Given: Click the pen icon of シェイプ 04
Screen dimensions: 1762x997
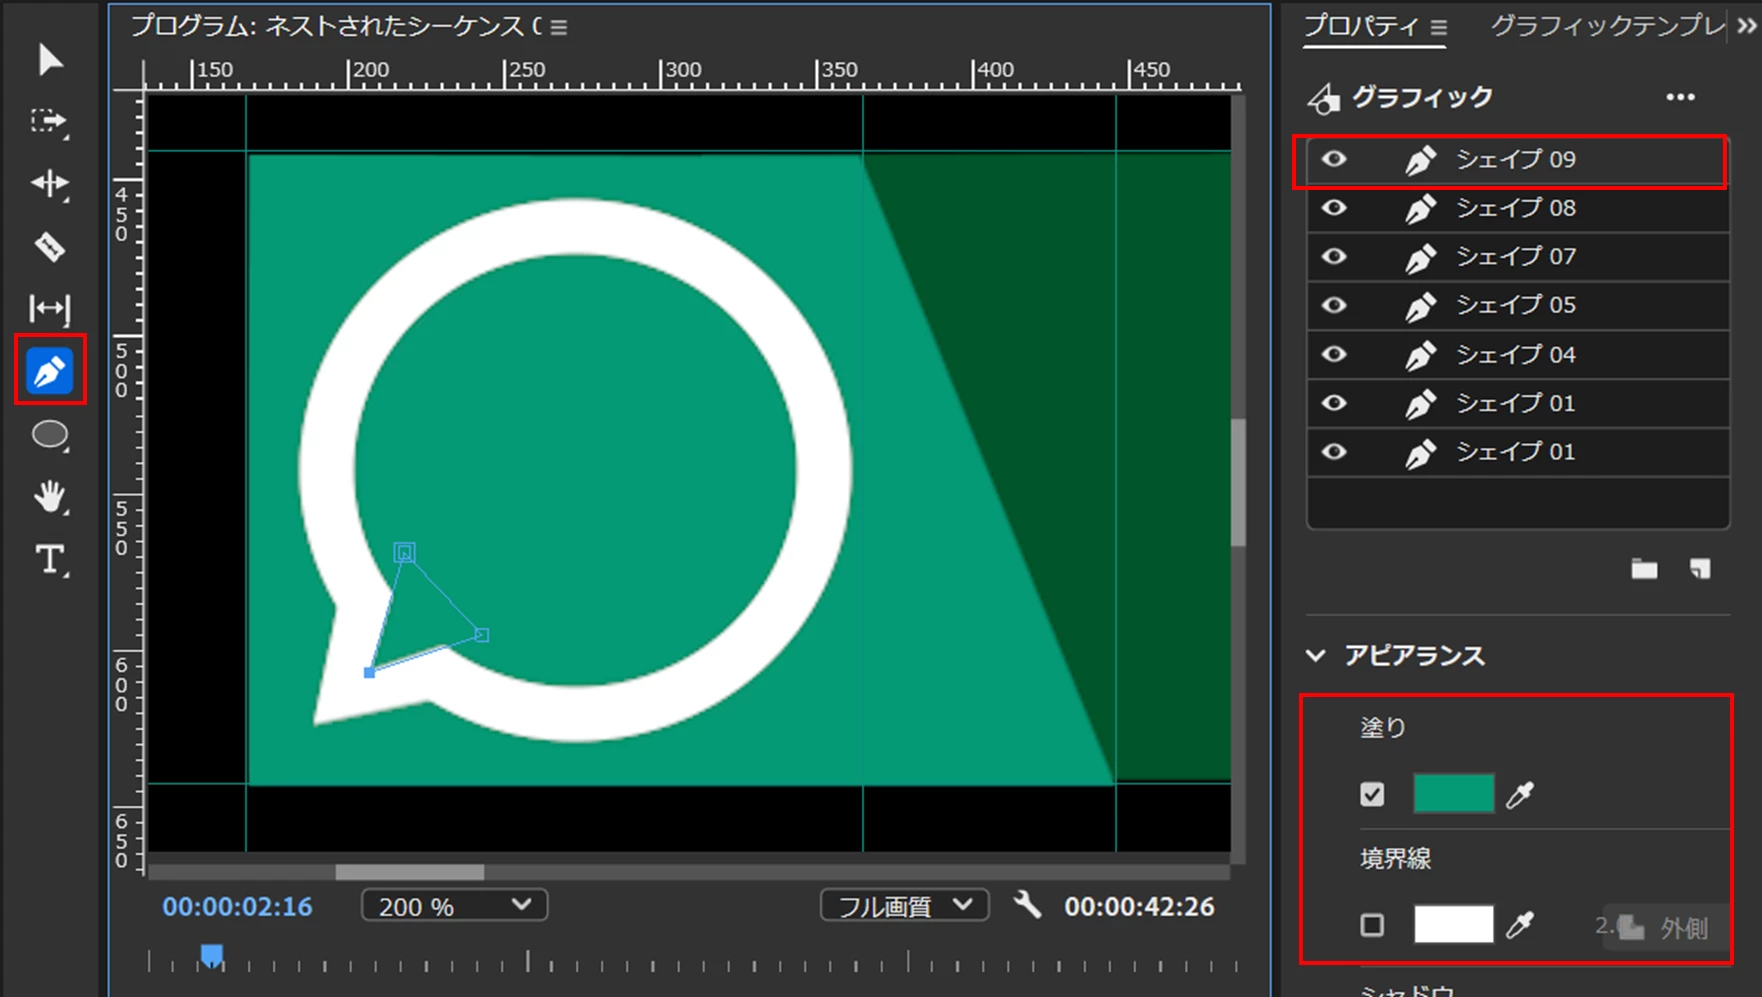Looking at the screenshot, I should 1420,355.
